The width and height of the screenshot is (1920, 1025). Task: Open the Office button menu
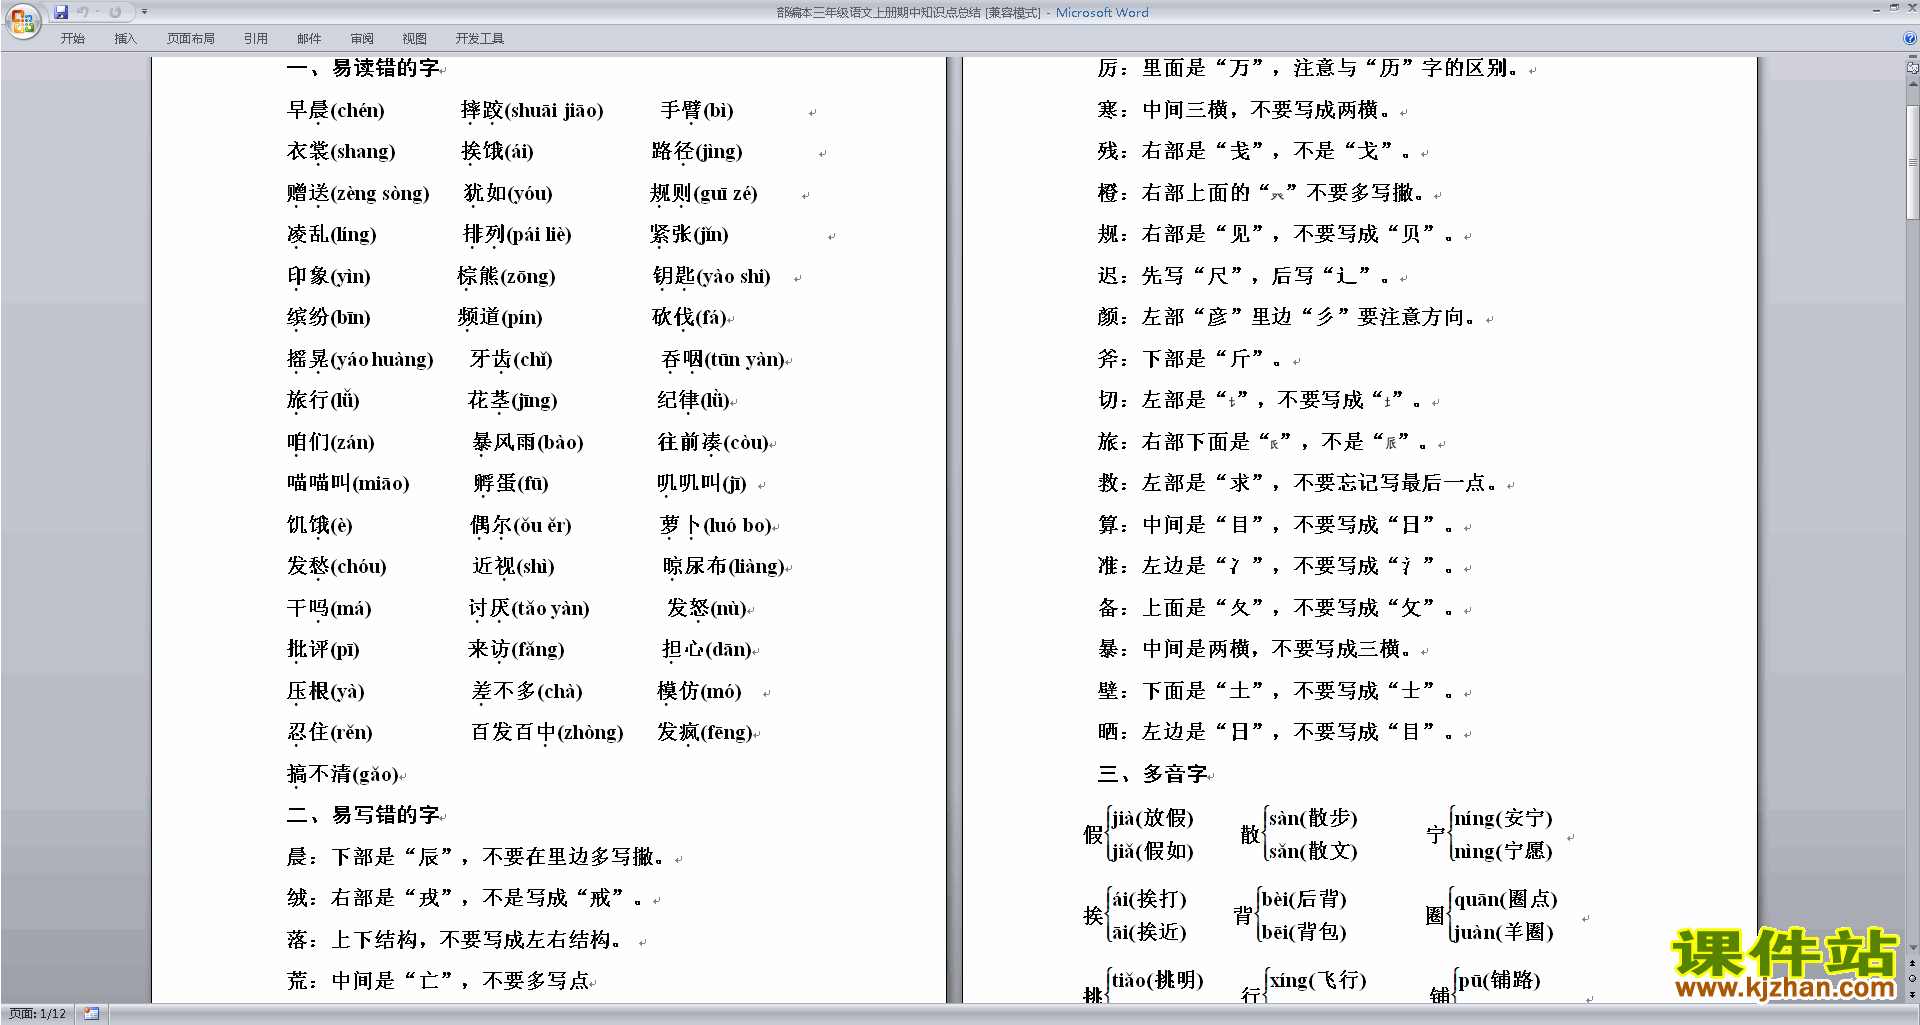[x=22, y=20]
